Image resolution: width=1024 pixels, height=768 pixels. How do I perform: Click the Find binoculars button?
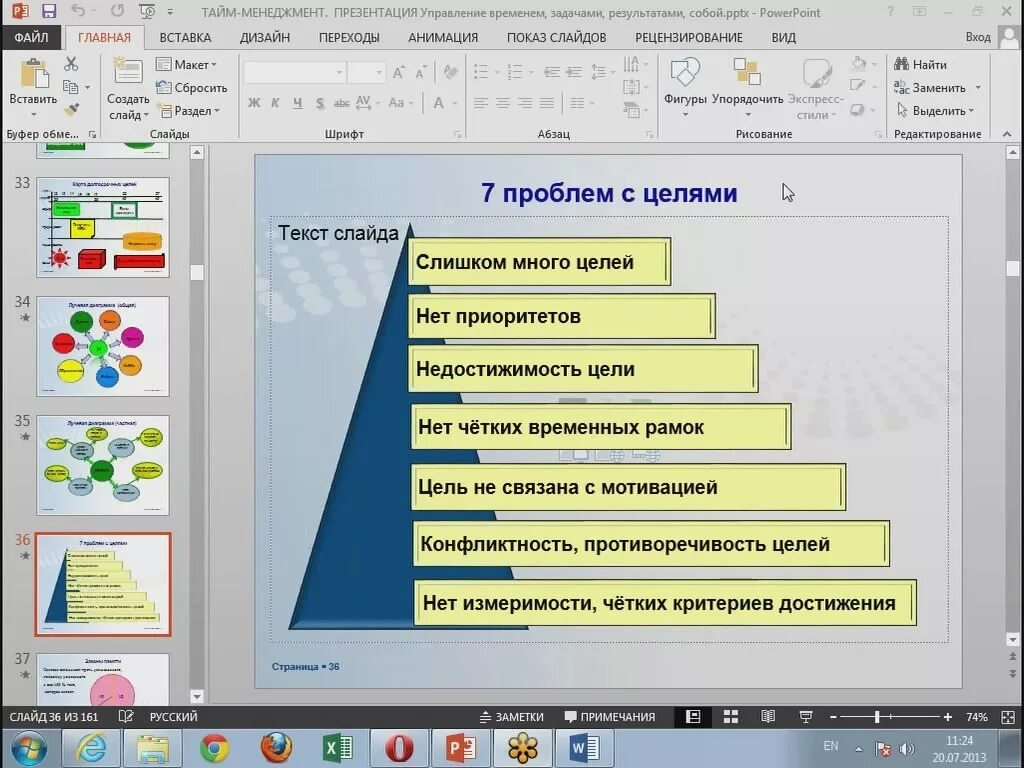920,64
